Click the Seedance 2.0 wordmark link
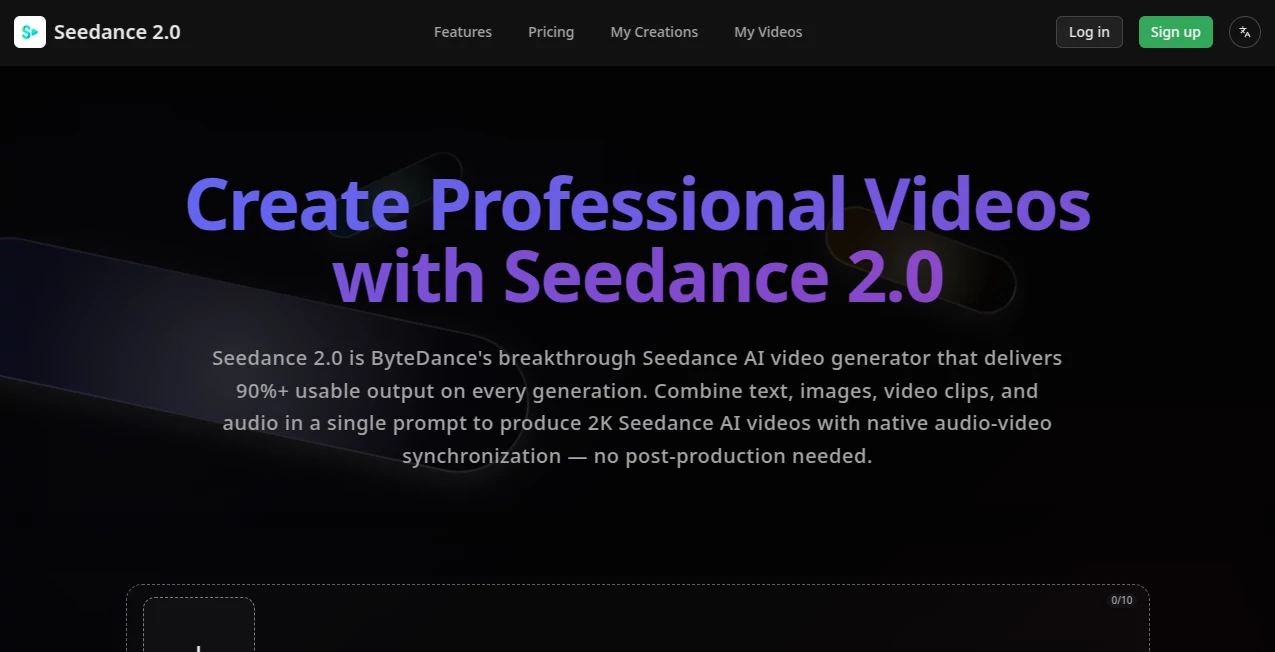1275x652 pixels. [x=117, y=32]
